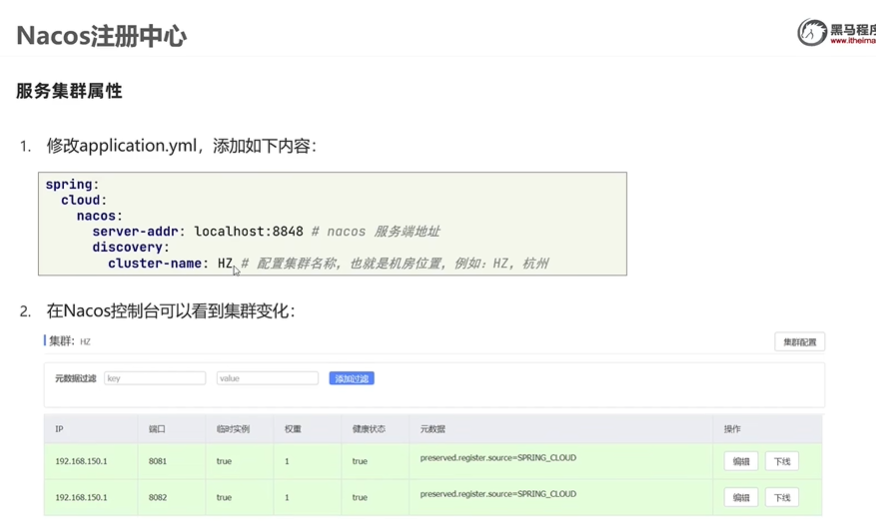This screenshot has width=876, height=522.
Task: Click the Nacos注册中心 title
Action: point(102,36)
